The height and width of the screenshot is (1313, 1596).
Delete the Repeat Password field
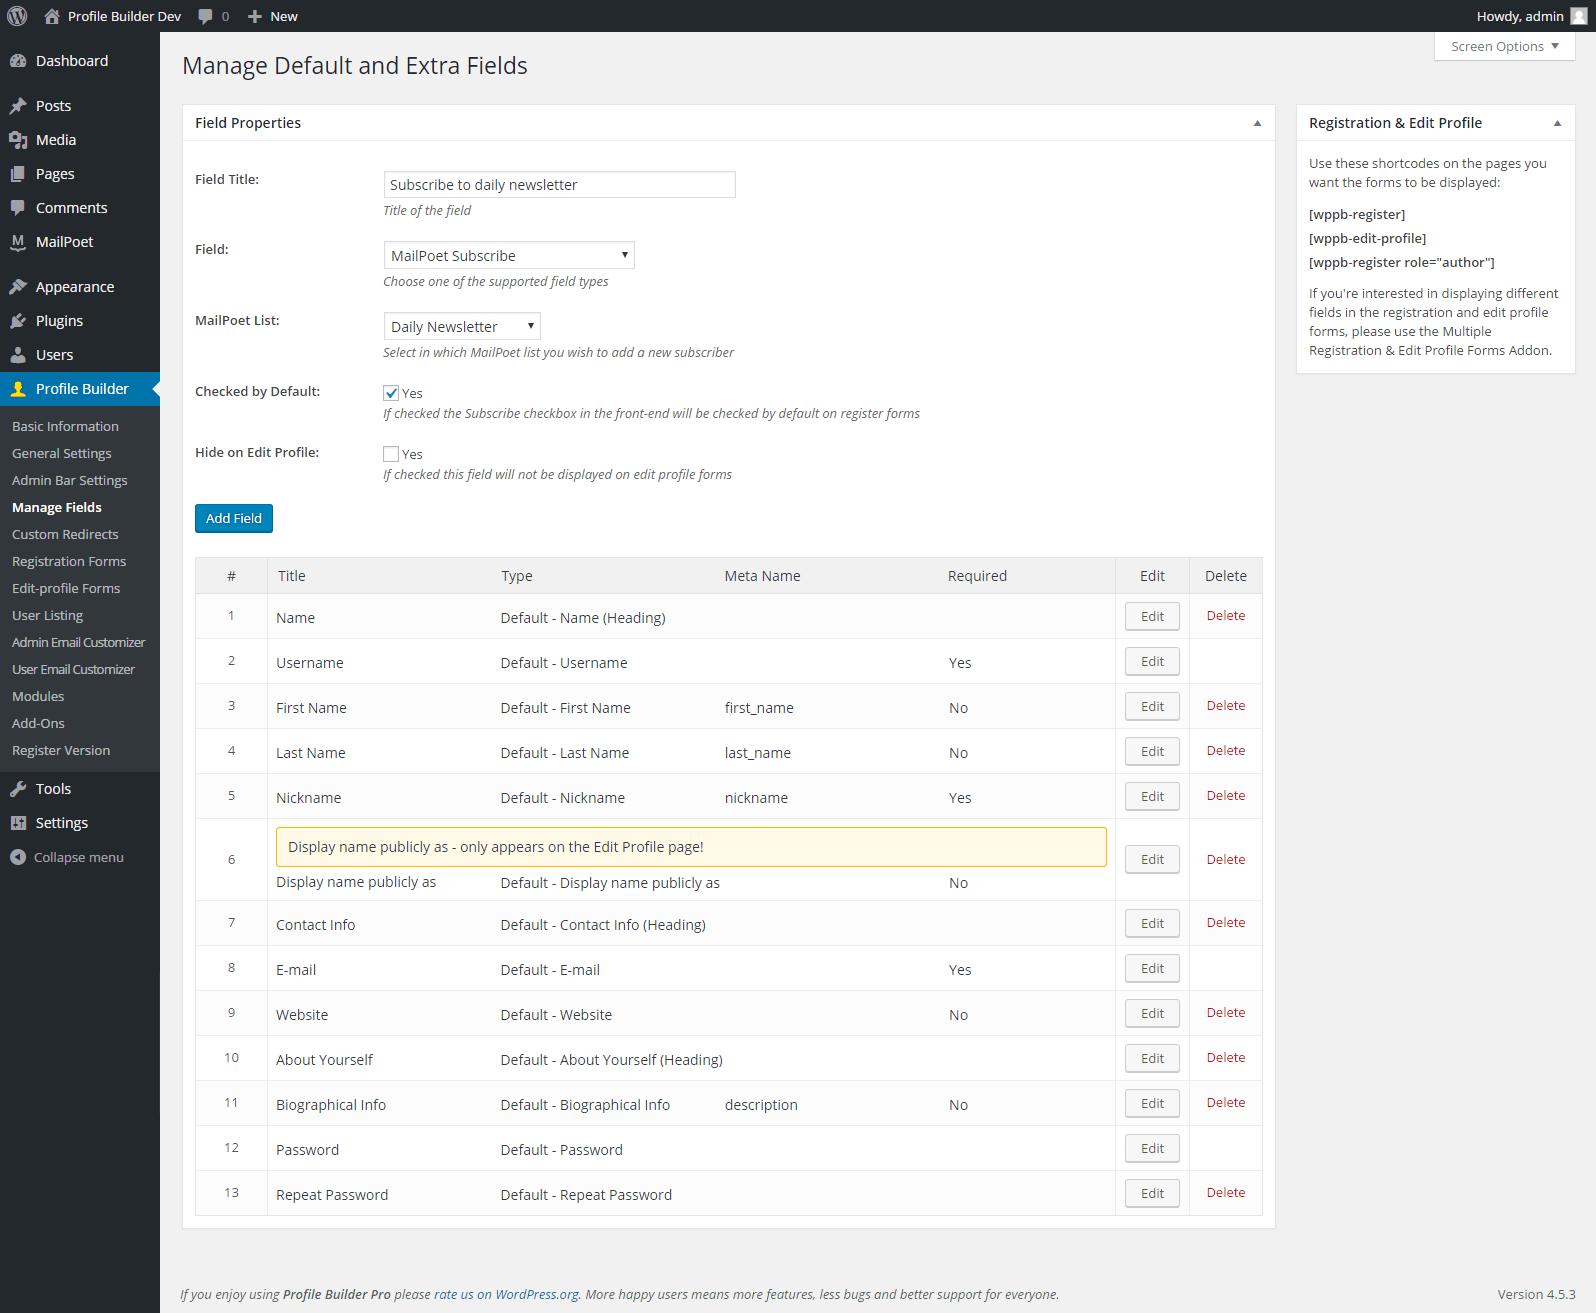coord(1226,1193)
